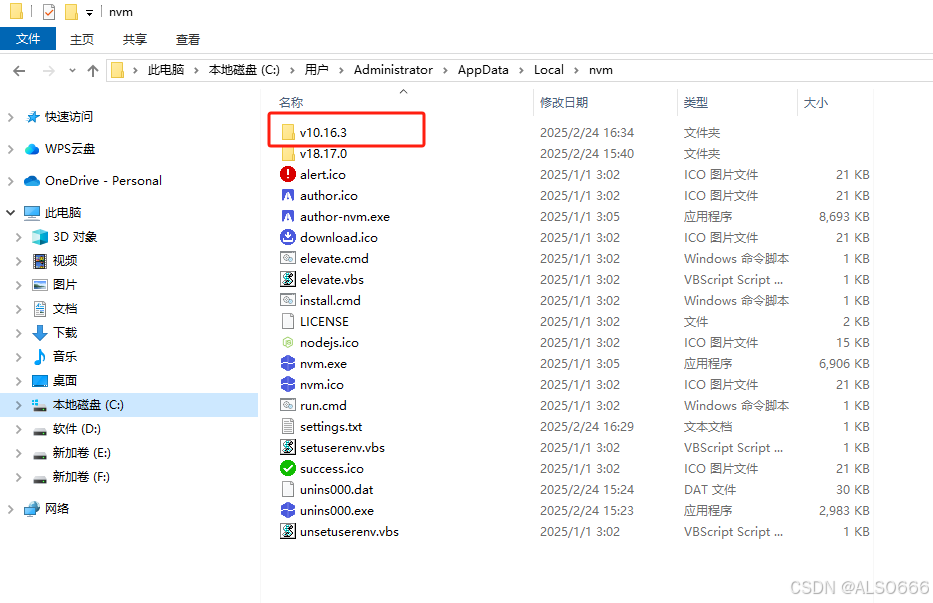Select the unins000.exe application icon
This screenshot has height=603, width=933.
pos(288,511)
